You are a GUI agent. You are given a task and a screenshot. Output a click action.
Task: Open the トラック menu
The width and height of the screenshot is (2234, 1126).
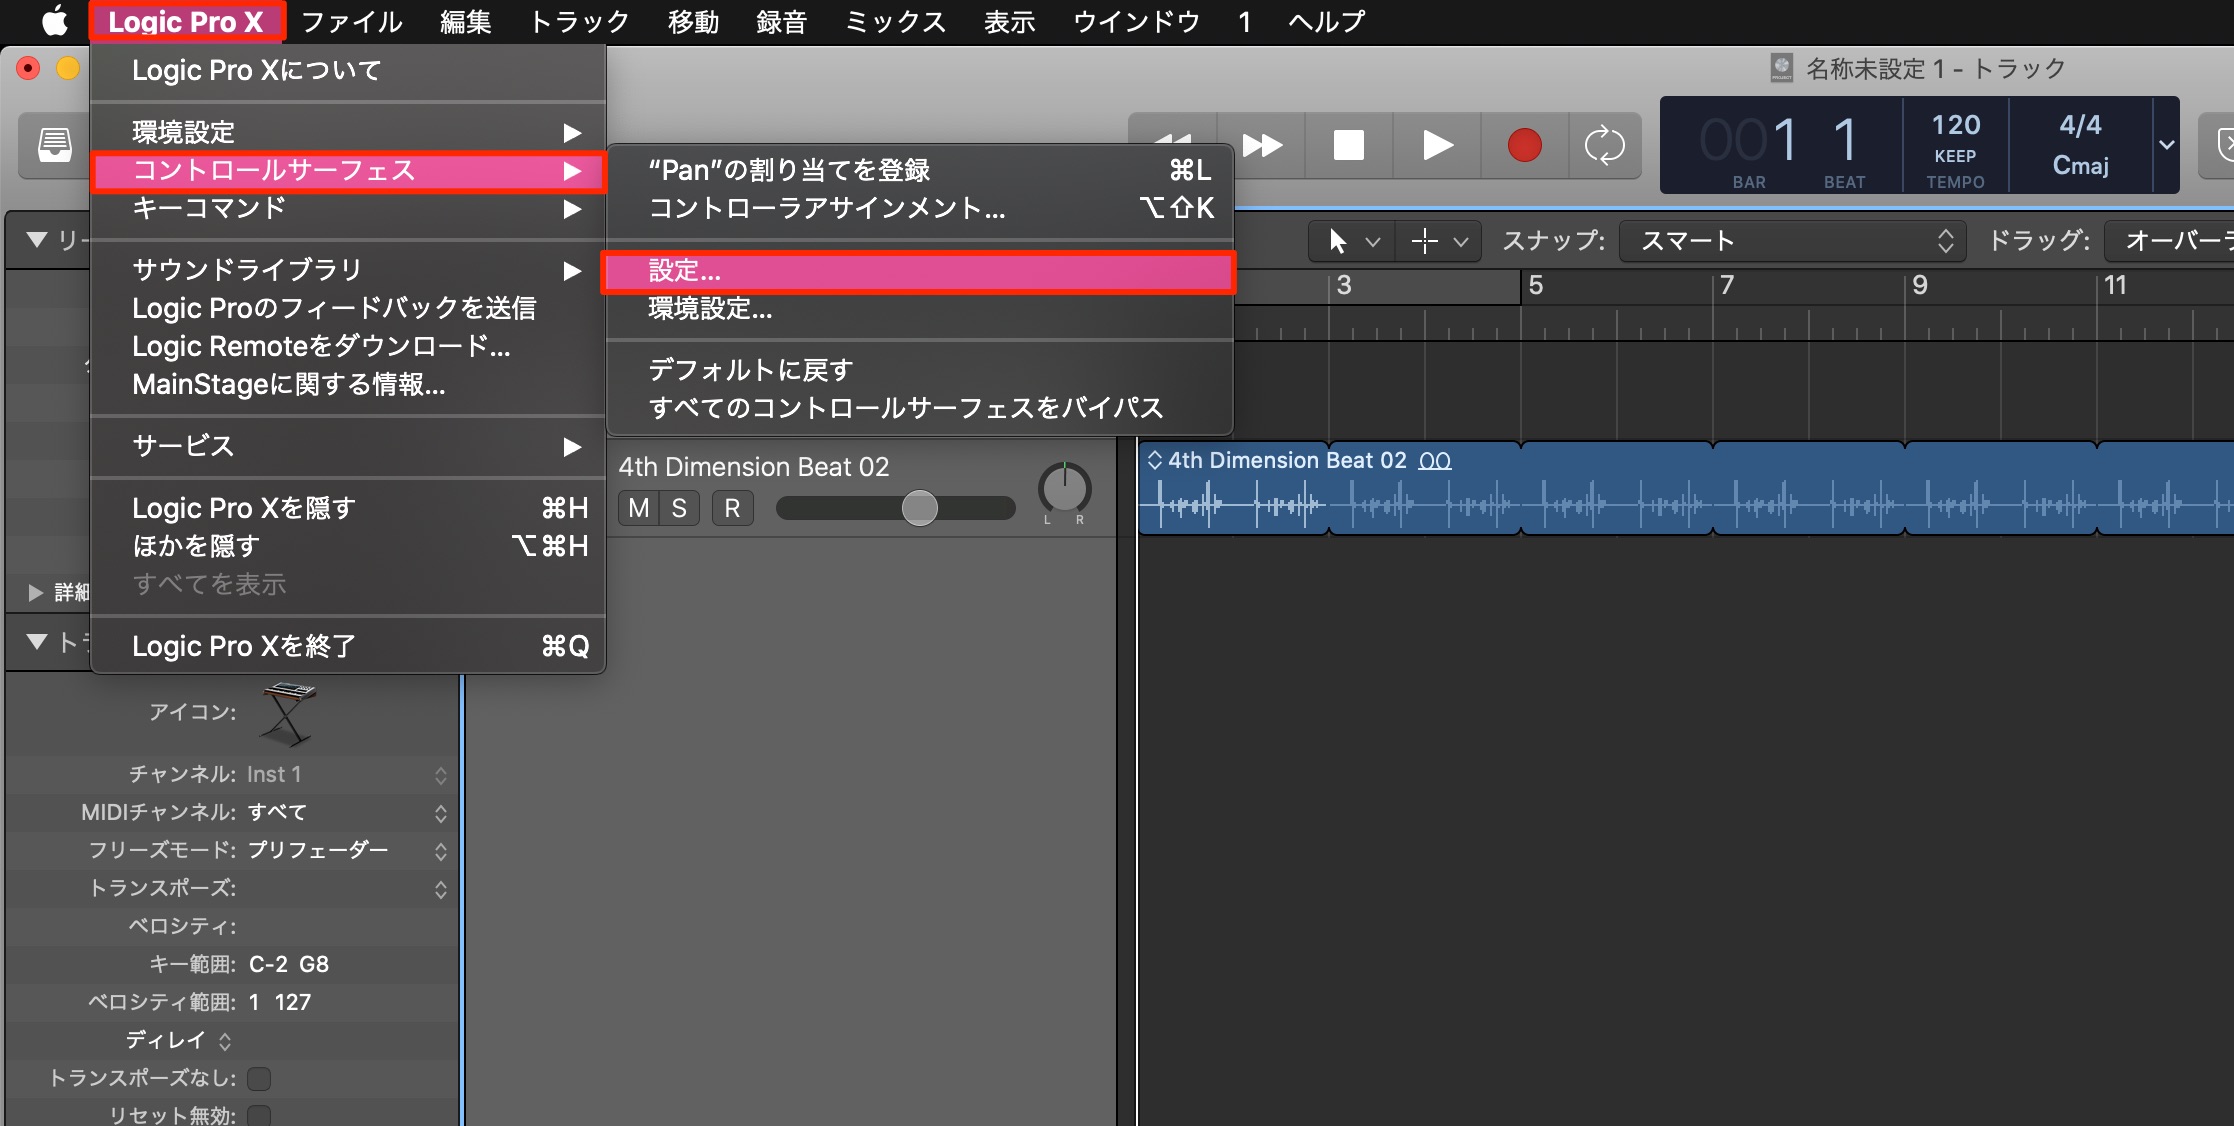pos(580,21)
